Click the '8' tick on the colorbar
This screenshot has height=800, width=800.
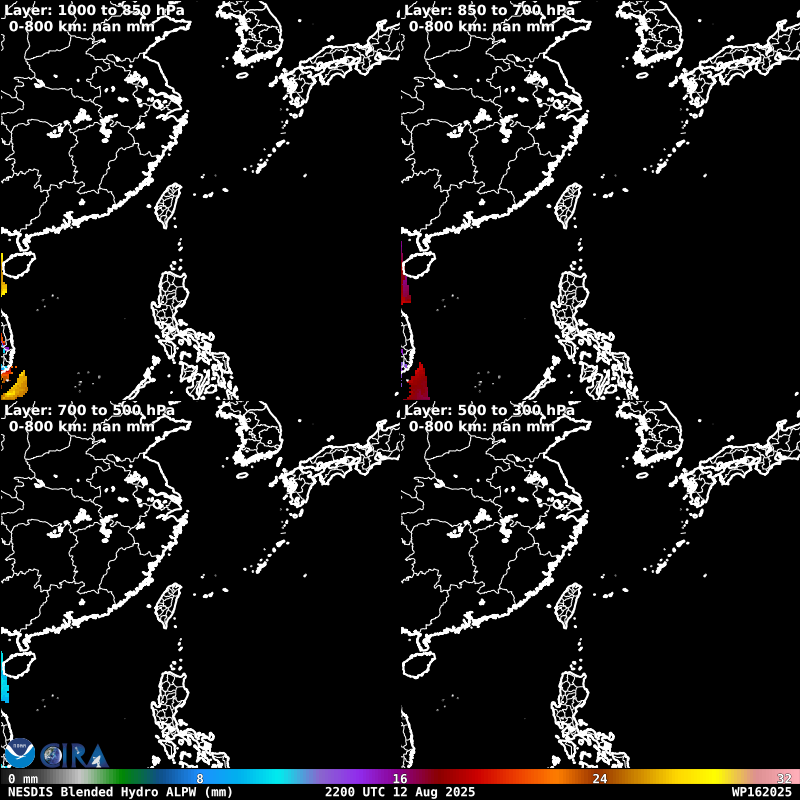tap(200, 779)
